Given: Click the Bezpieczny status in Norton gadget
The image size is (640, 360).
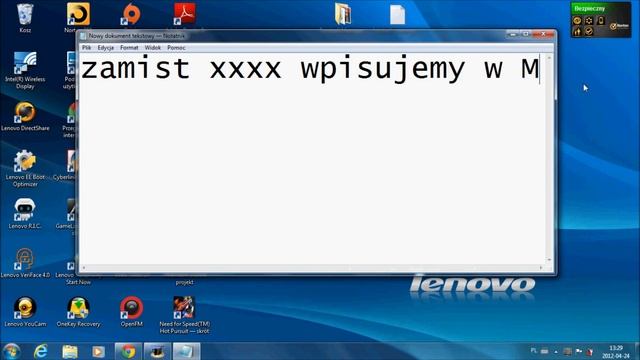Looking at the screenshot, I should click(590, 8).
